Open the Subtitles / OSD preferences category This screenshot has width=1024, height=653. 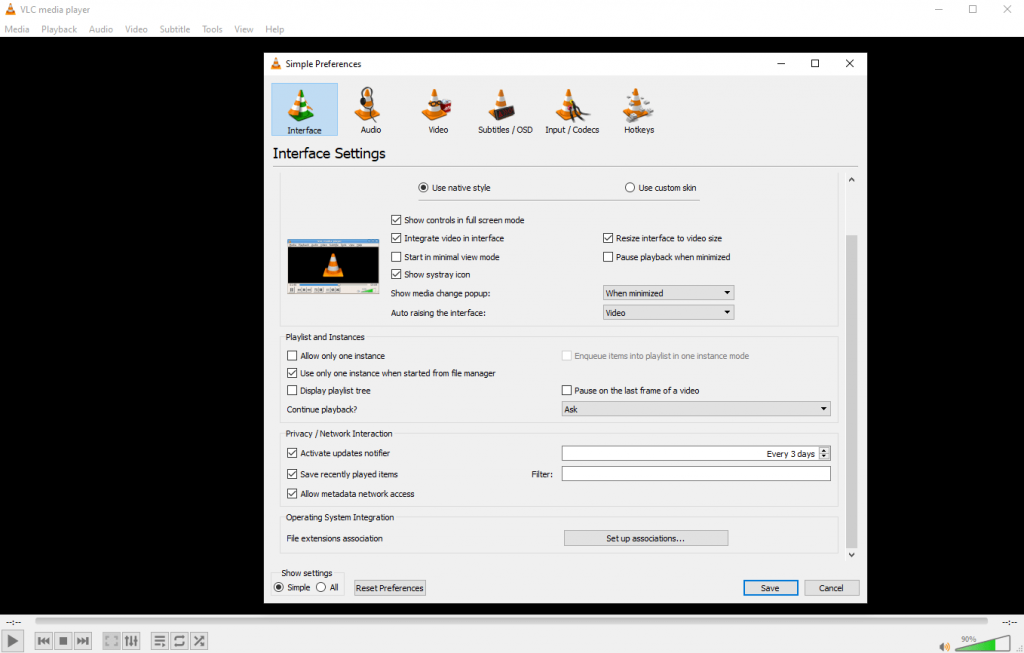[505, 109]
